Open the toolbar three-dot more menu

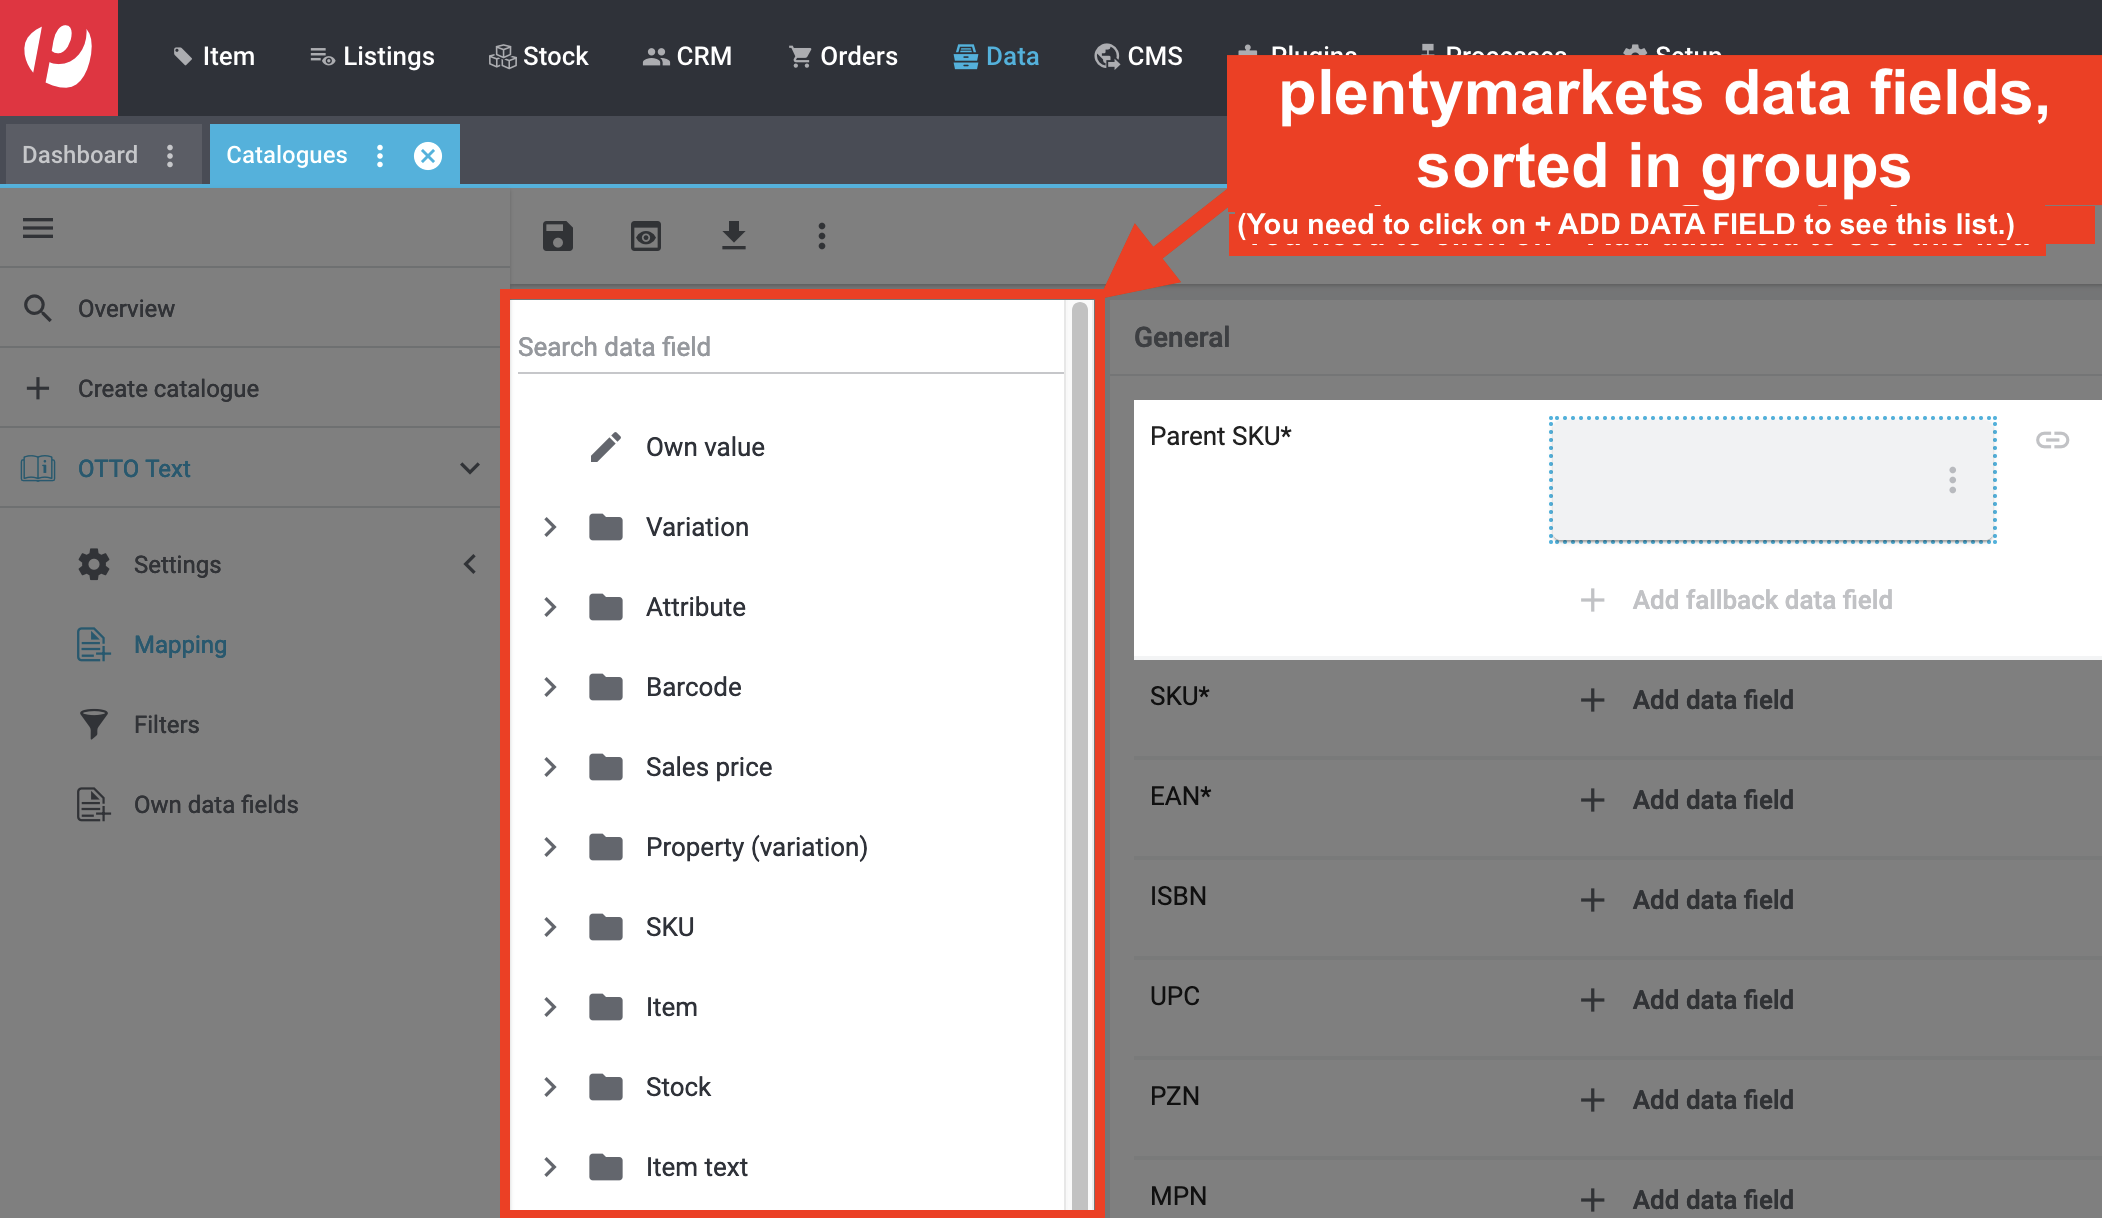pos(822,236)
